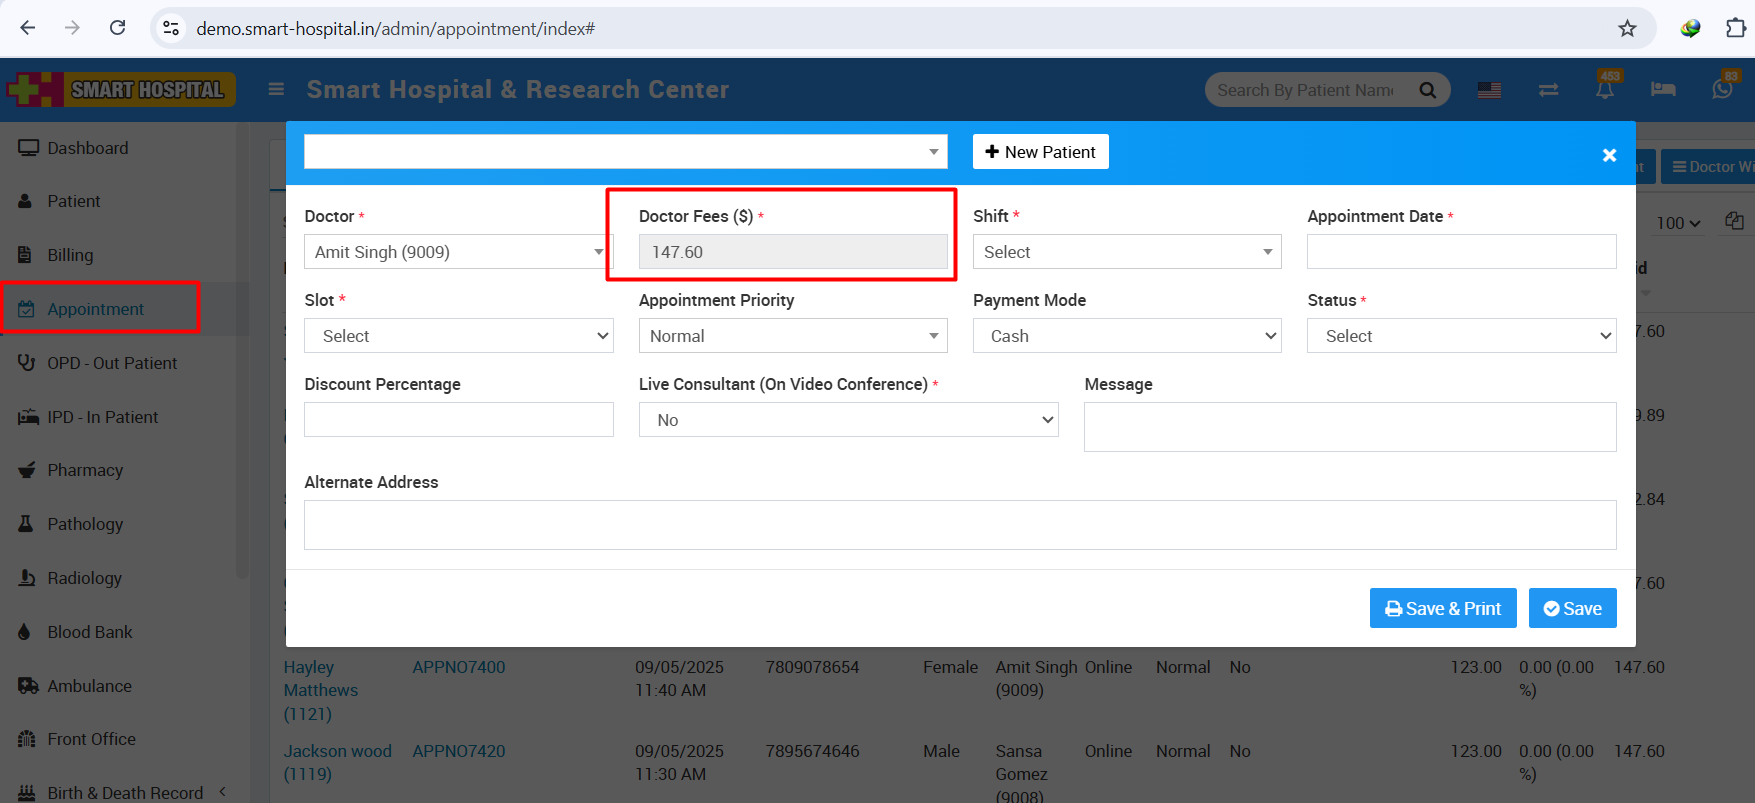The height and width of the screenshot is (803, 1755).
Task: Toggle sidebar with hamburger menu icon
Action: (x=277, y=89)
